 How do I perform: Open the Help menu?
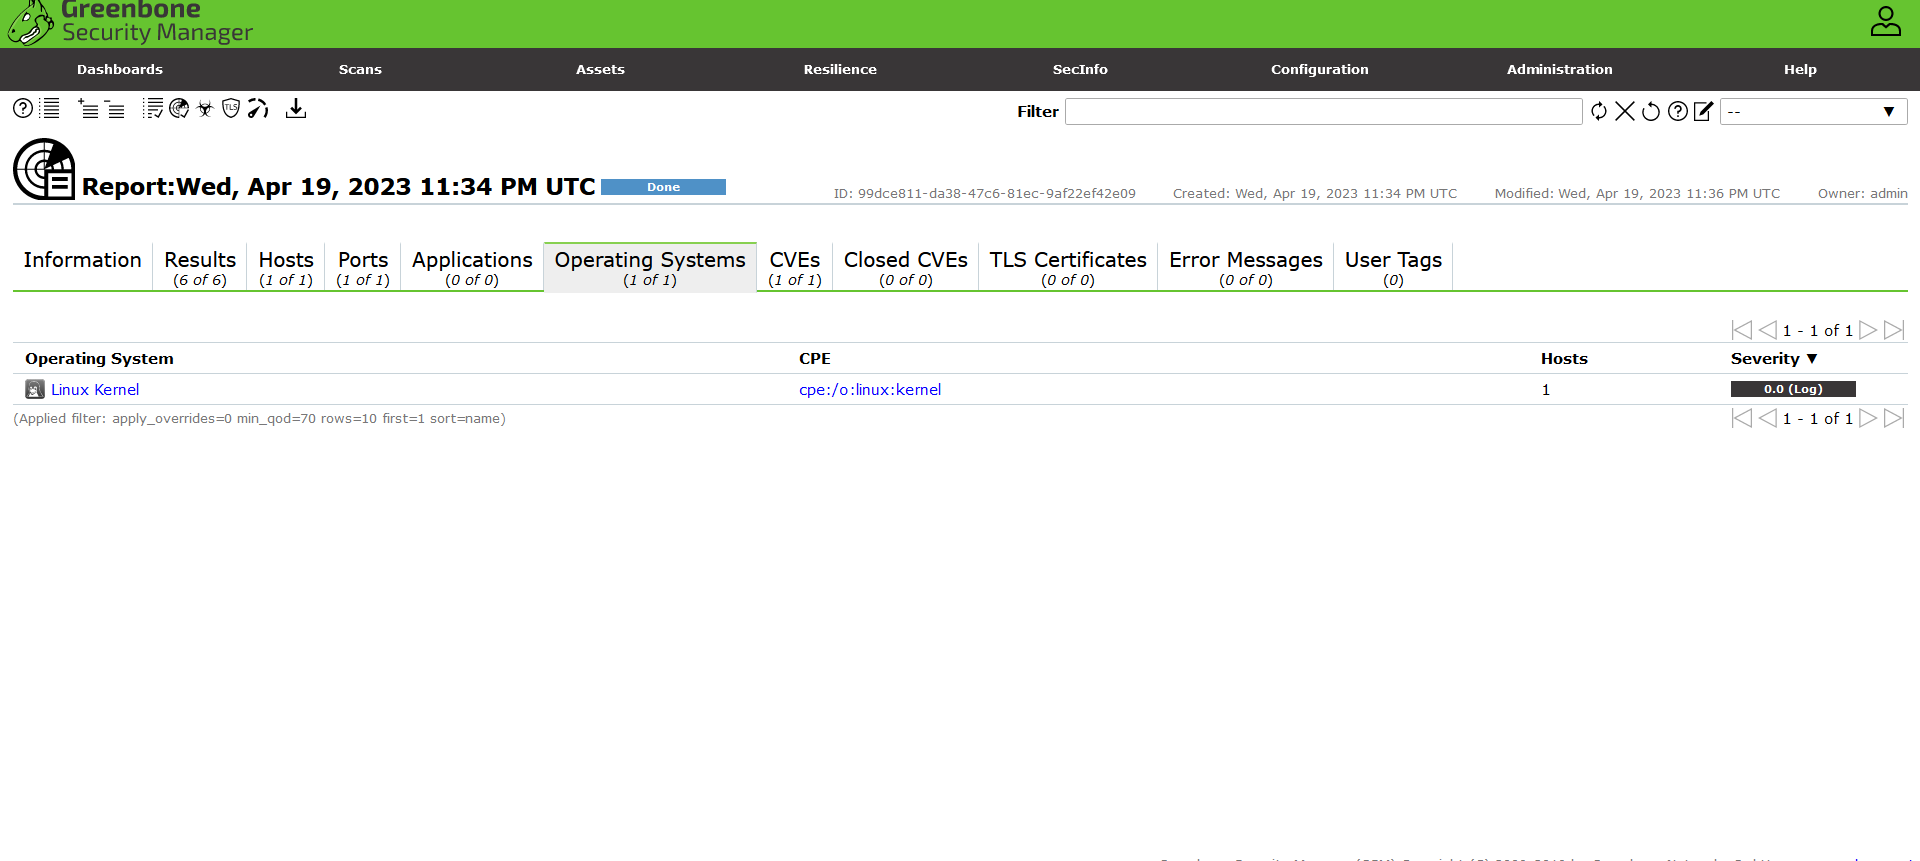[1800, 69]
